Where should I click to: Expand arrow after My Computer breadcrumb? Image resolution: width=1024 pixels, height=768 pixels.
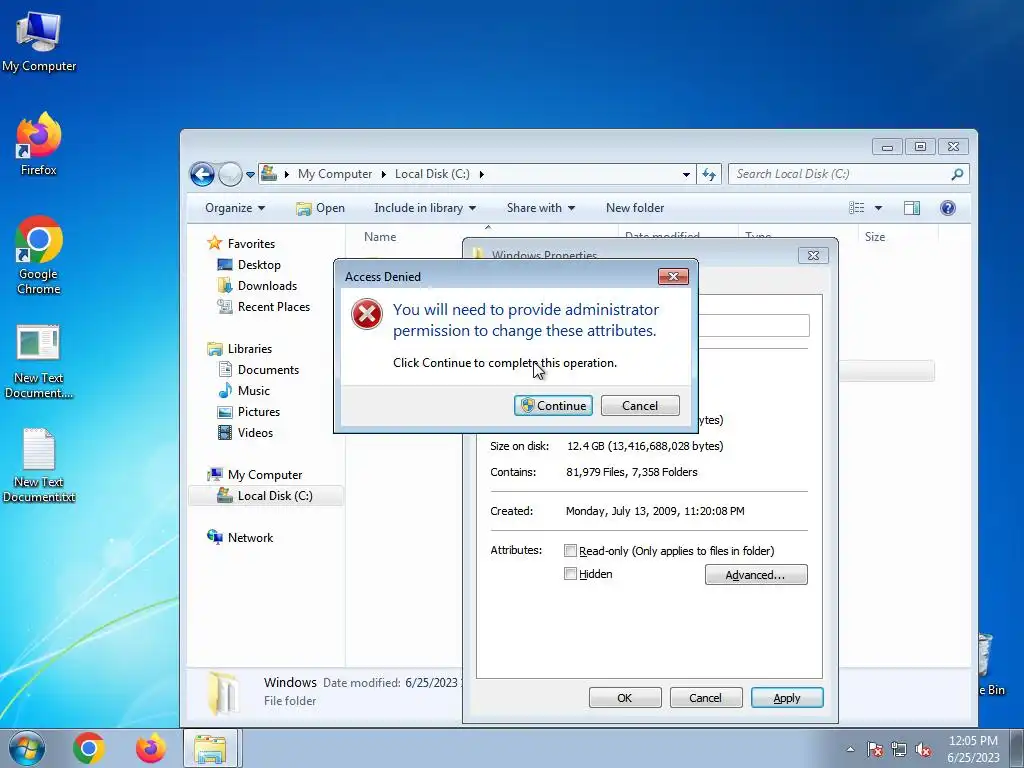(383, 174)
